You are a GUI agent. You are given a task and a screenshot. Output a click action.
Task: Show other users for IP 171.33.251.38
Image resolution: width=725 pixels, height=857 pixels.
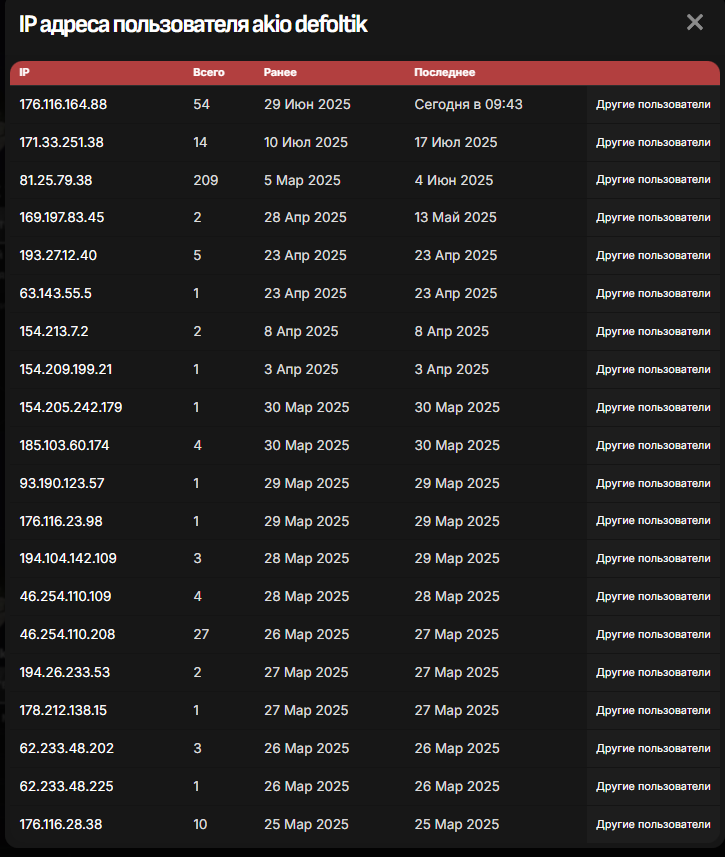653,142
